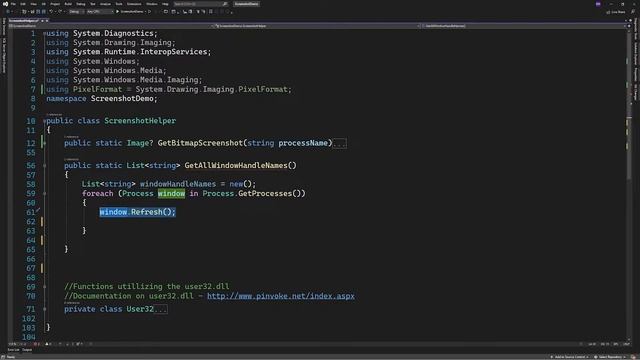Collapse the foreach block at line 59
The width and height of the screenshot is (640, 360).
44,193
